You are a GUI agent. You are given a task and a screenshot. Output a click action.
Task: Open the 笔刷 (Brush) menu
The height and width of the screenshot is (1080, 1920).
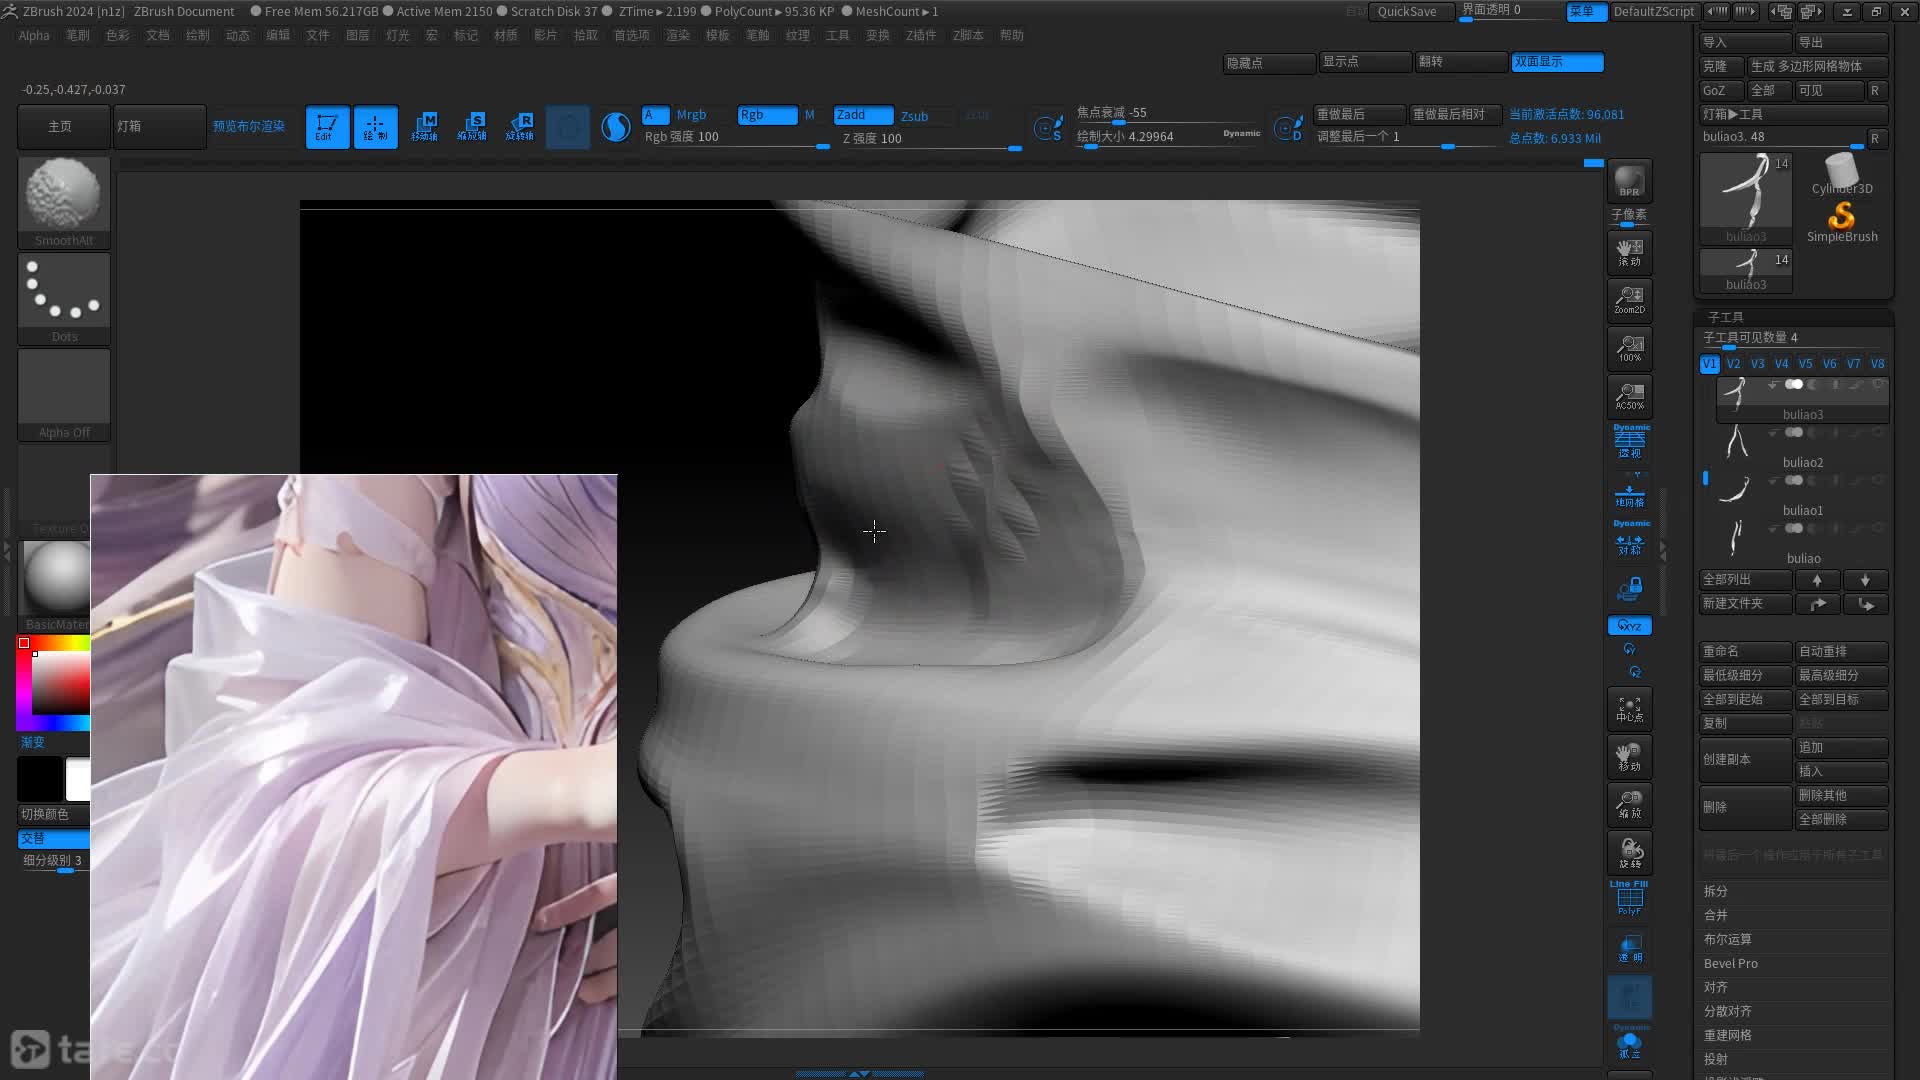pos(78,35)
